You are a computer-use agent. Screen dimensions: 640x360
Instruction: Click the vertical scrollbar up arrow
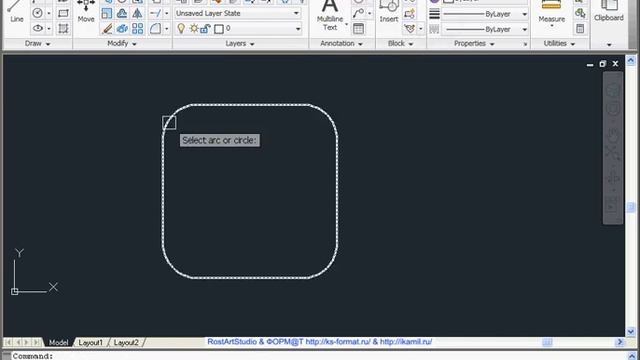(631, 60)
